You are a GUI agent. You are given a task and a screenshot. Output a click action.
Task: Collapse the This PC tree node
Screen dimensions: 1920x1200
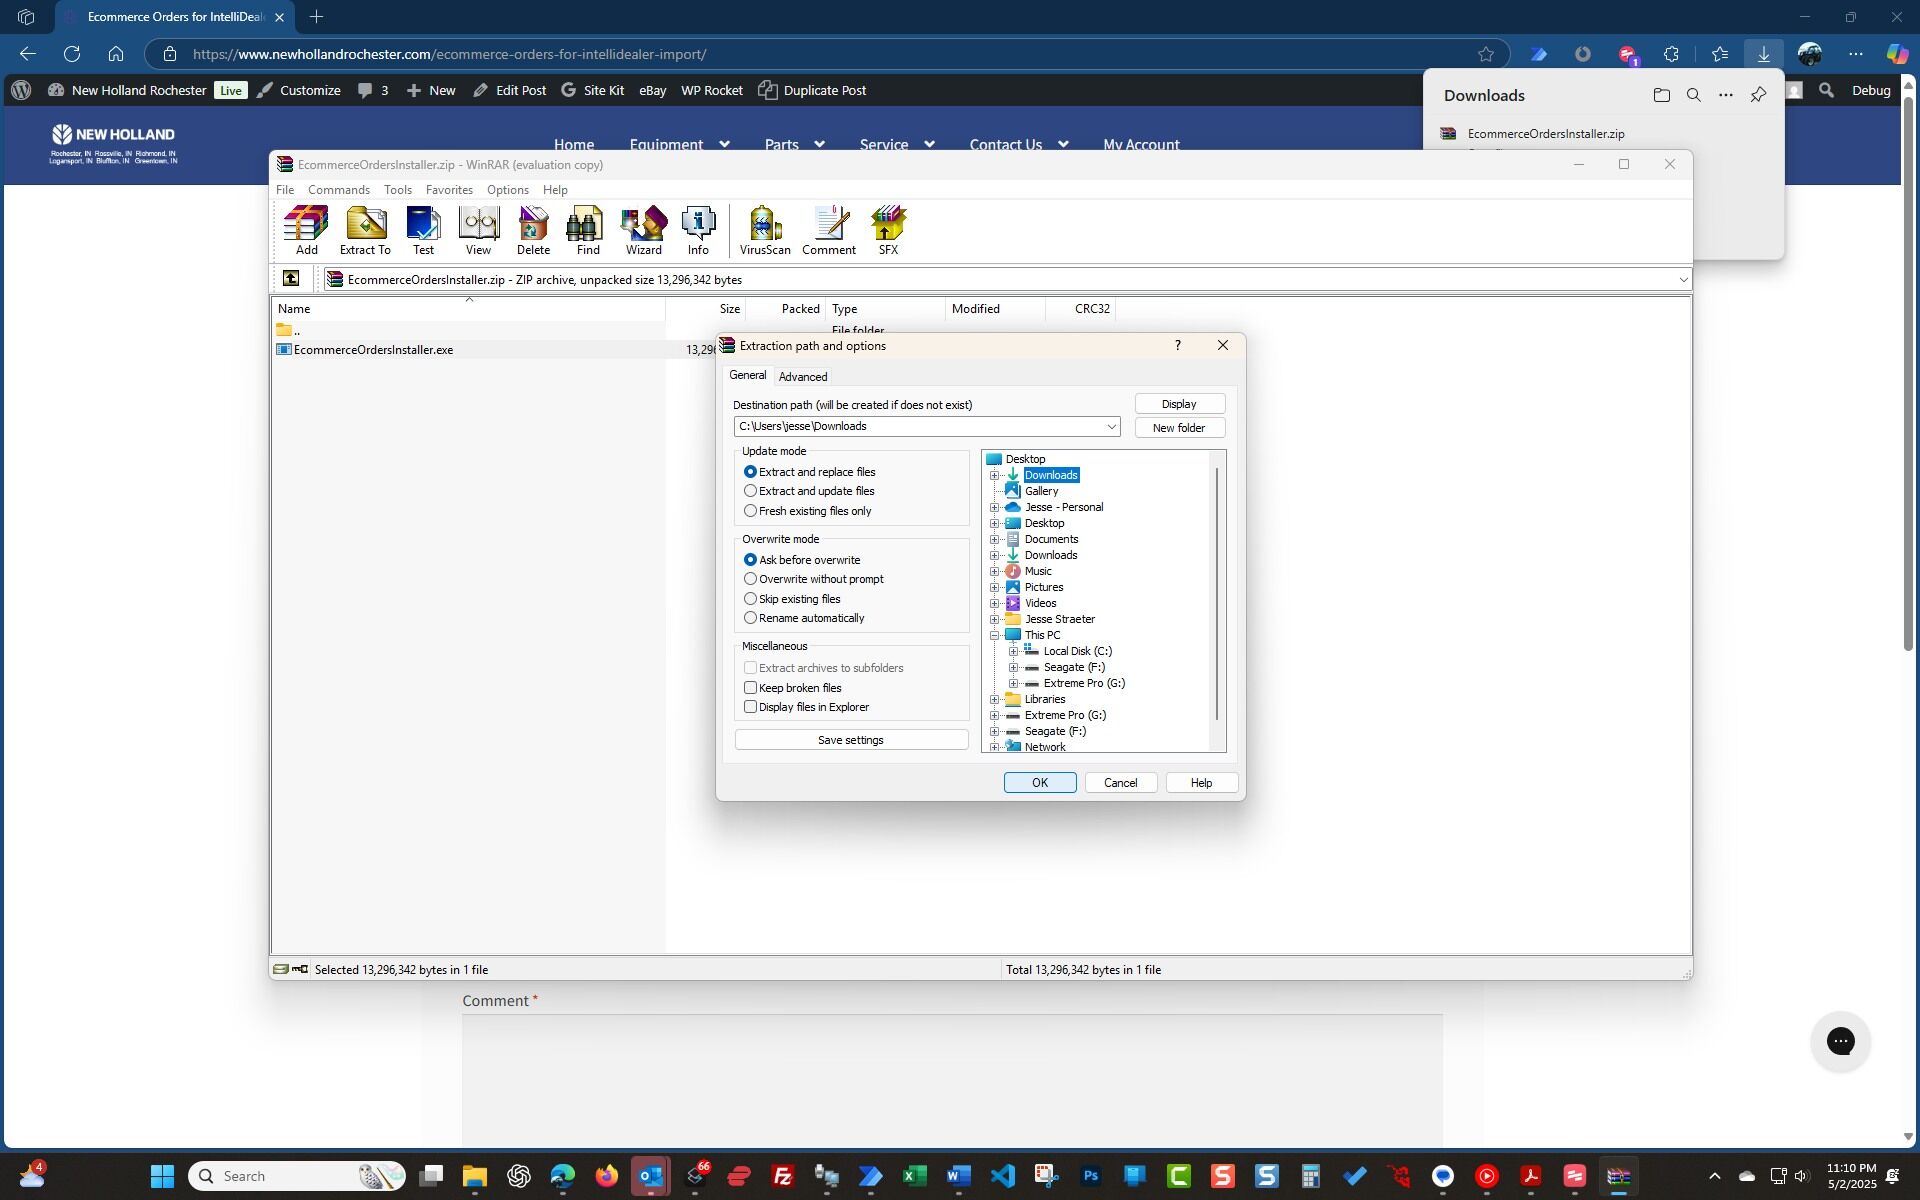click(995, 635)
